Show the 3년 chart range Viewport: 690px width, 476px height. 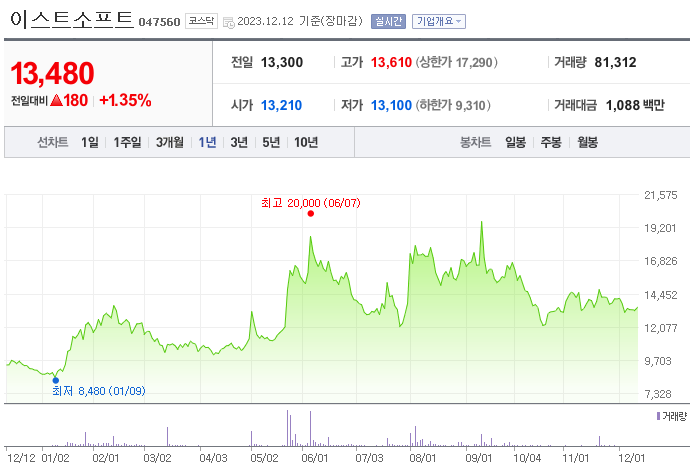[x=239, y=142]
